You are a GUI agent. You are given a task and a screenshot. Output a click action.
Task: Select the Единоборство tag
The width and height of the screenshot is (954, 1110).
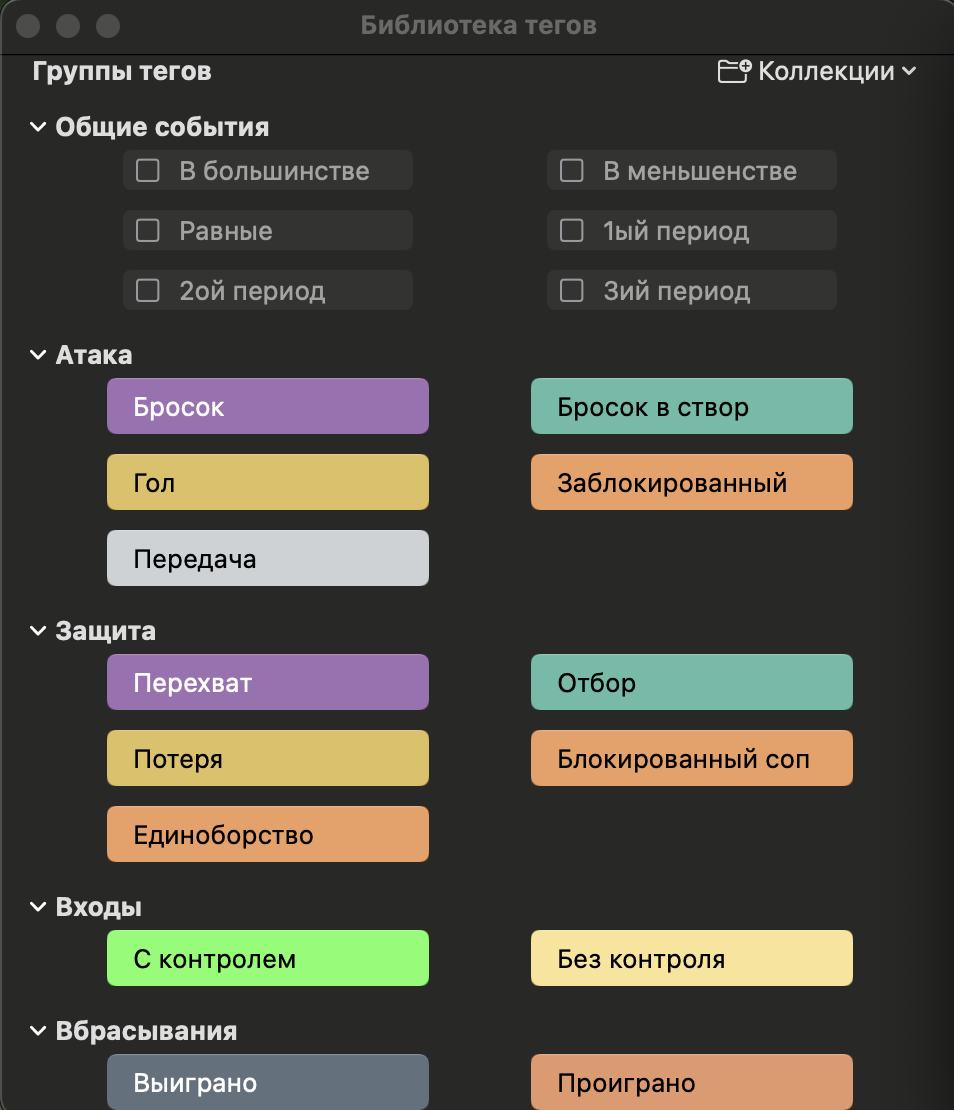coord(268,834)
